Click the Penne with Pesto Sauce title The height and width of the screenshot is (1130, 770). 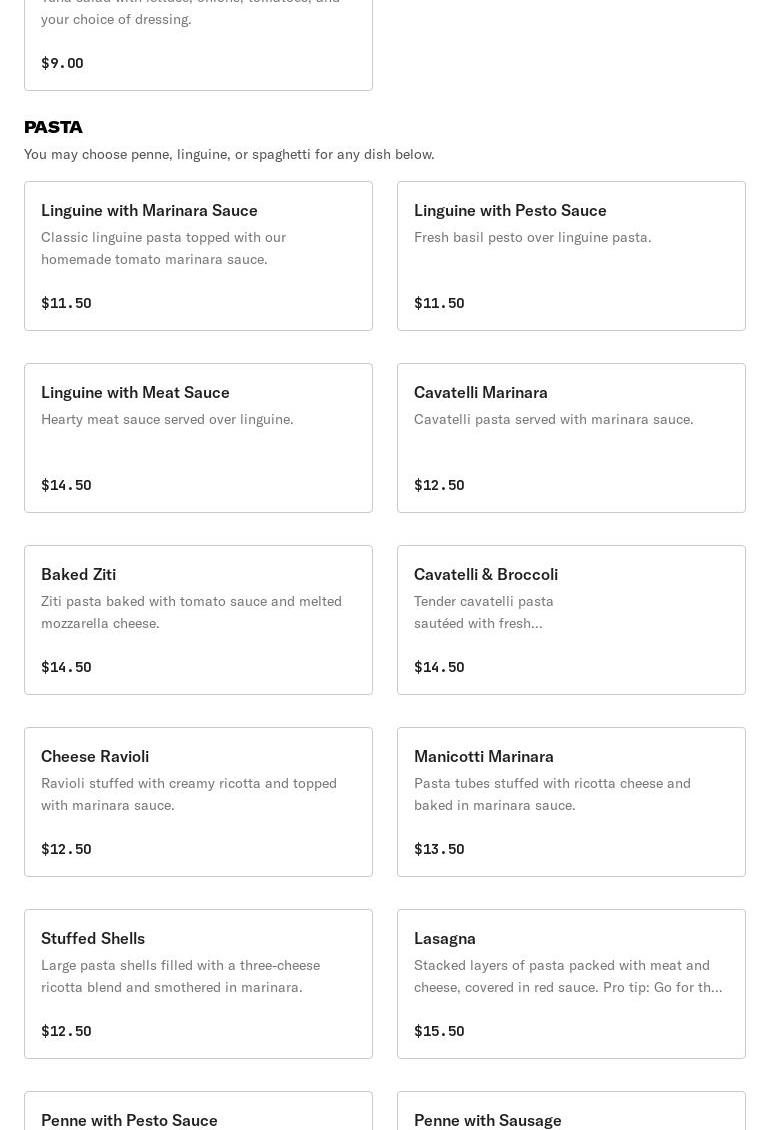[x=129, y=1120]
